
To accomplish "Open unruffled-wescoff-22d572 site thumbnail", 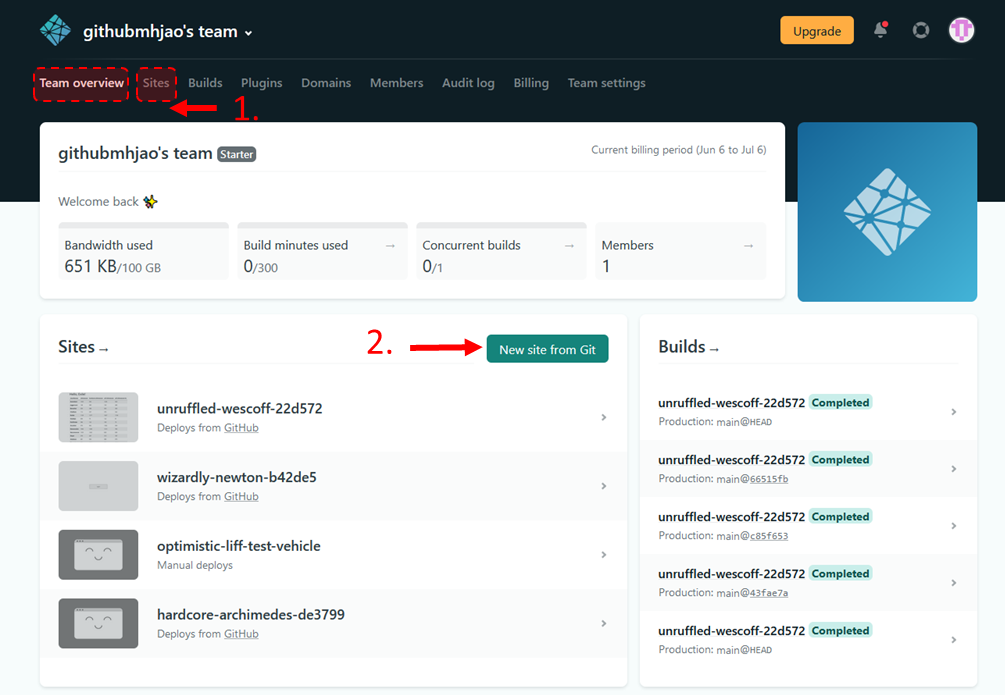I will [x=98, y=417].
